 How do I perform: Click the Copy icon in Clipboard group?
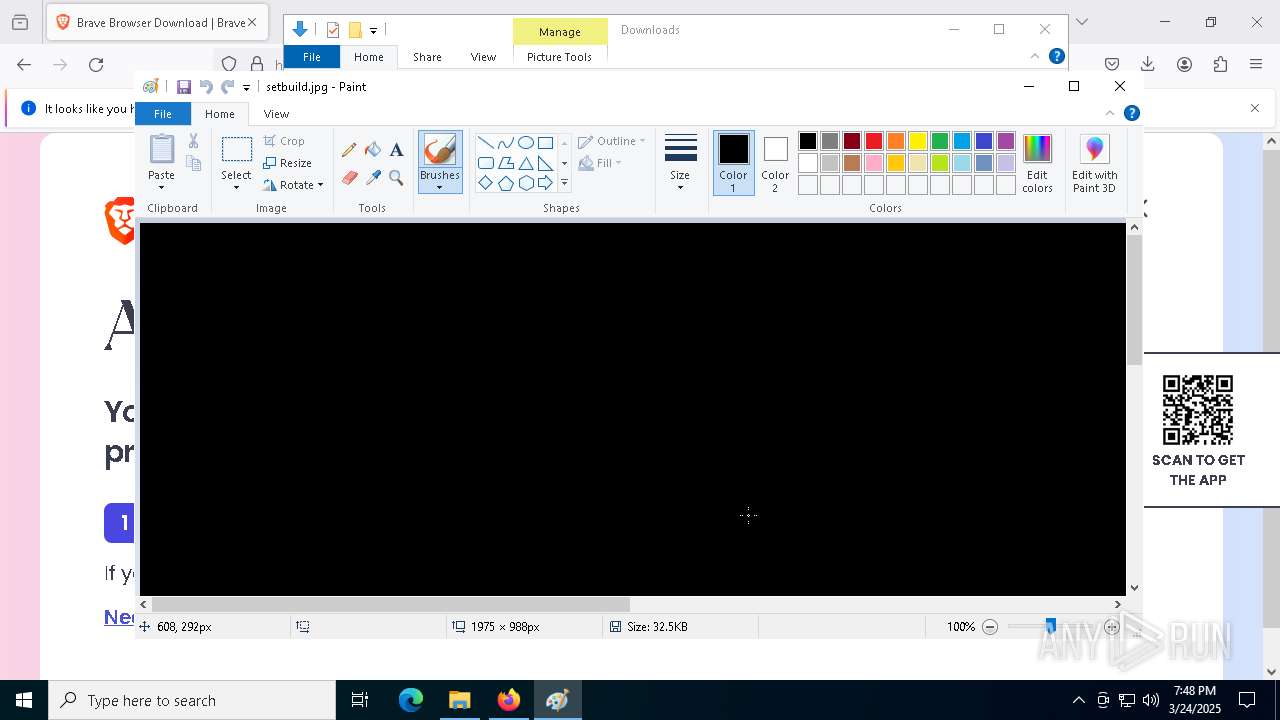point(194,163)
